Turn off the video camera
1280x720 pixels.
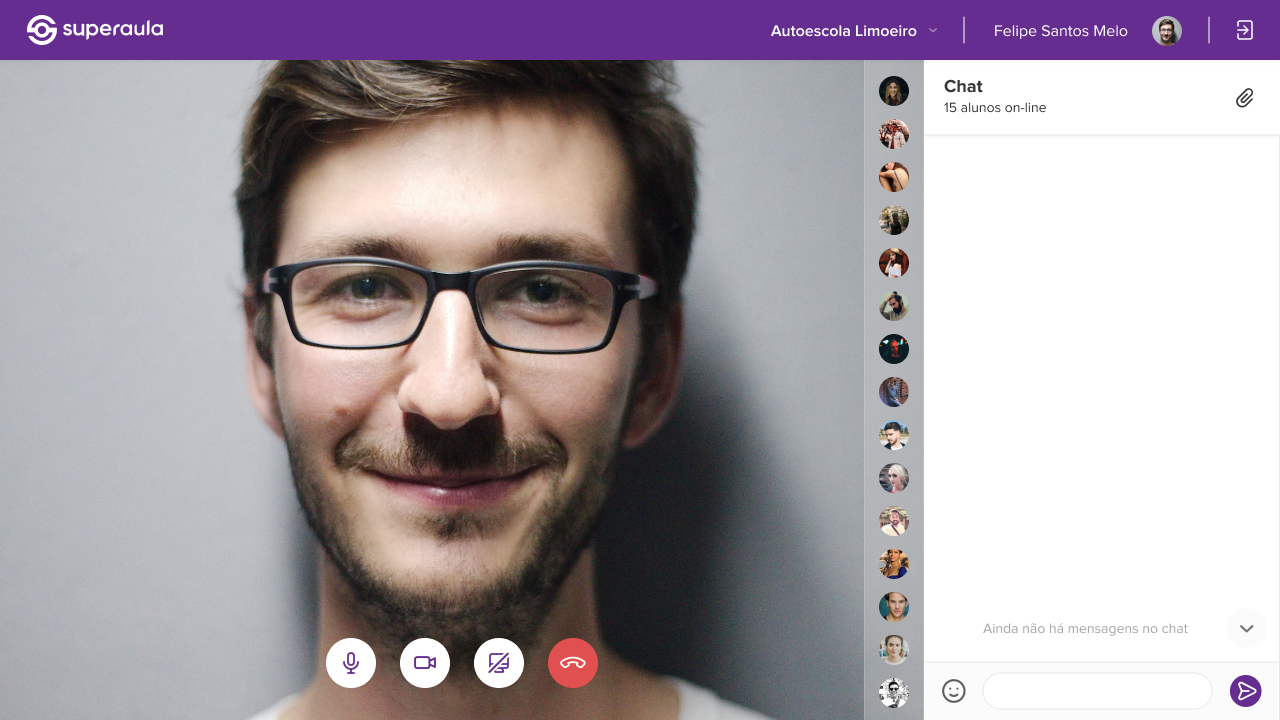tap(425, 663)
